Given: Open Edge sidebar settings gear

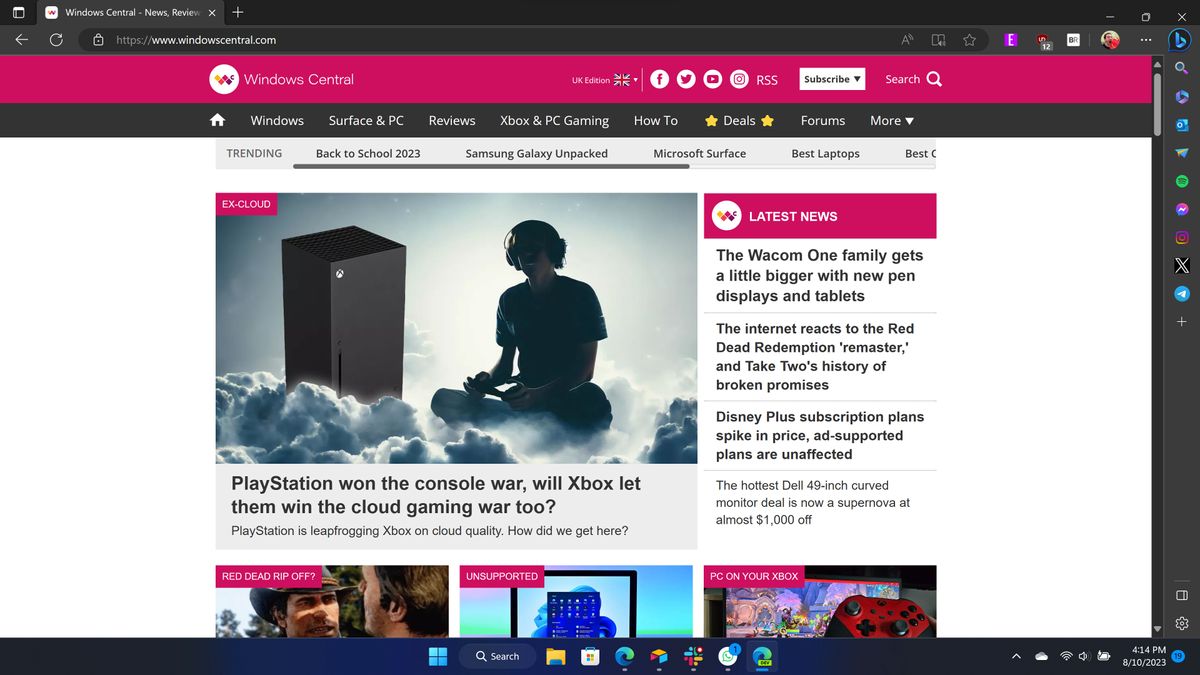Looking at the screenshot, I should pos(1181,623).
